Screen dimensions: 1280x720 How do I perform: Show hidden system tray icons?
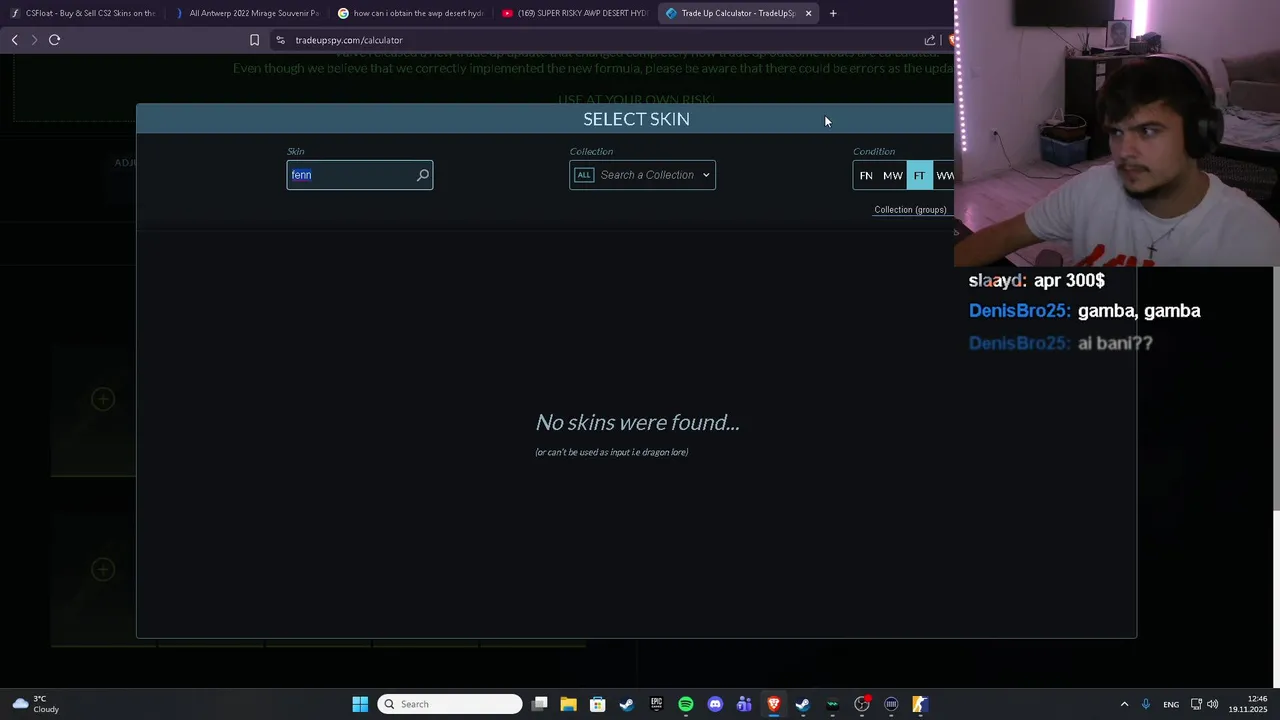click(x=1124, y=704)
